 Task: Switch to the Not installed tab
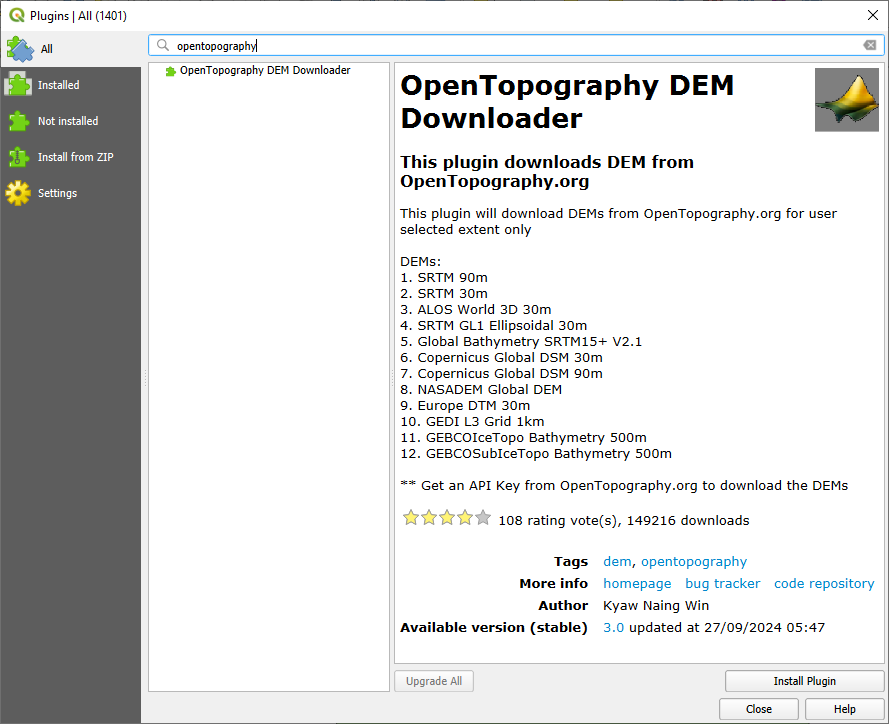68,121
